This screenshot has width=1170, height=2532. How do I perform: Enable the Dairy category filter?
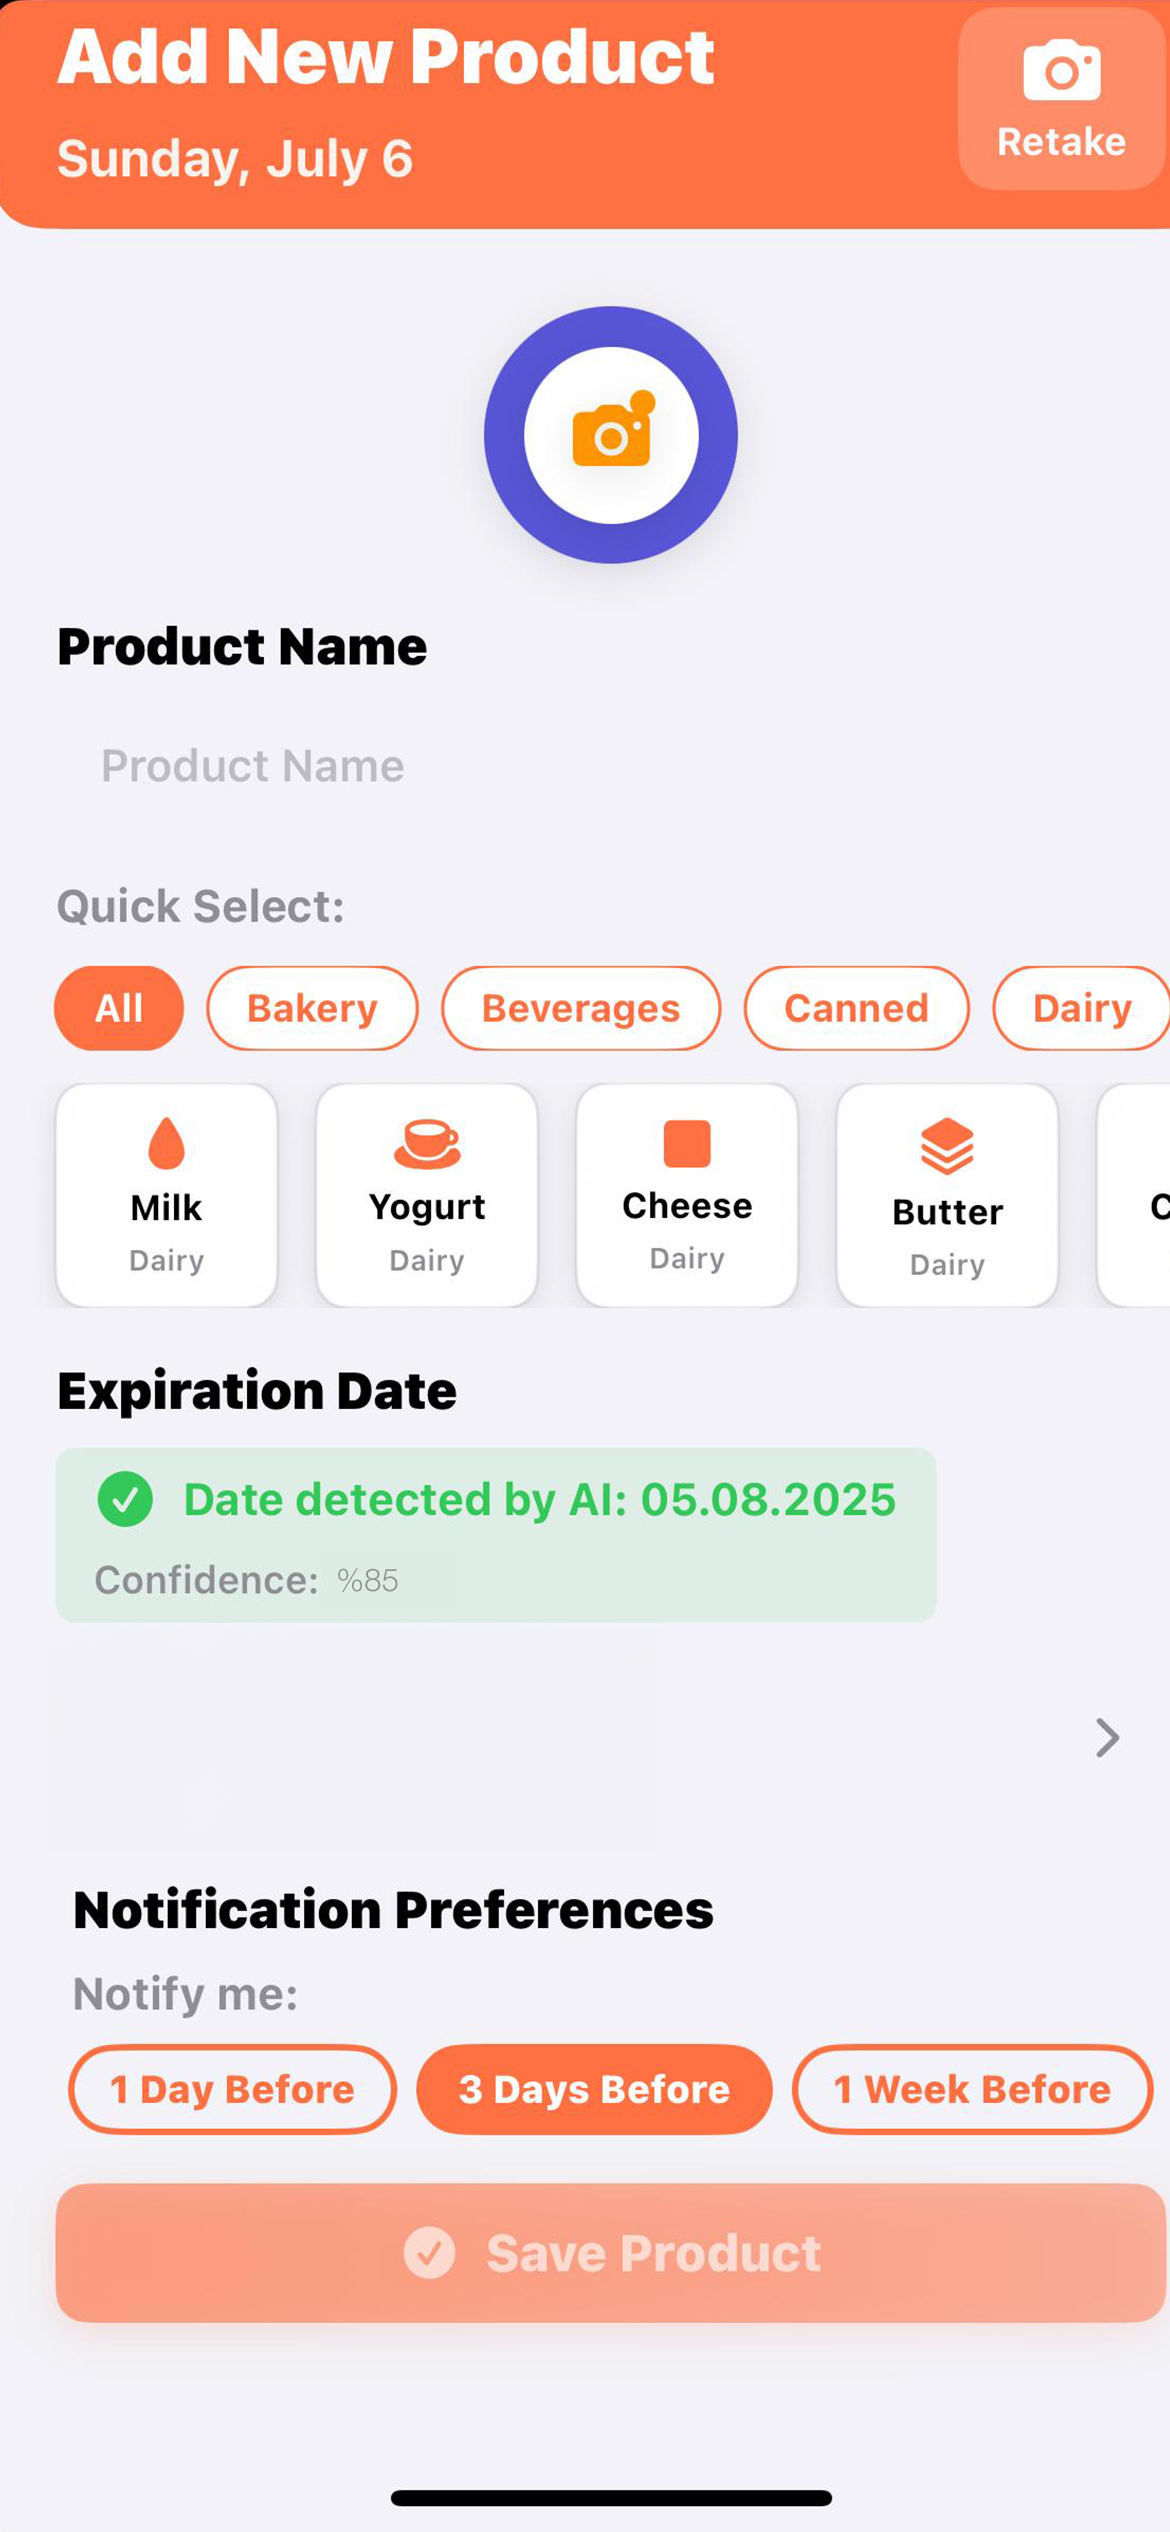point(1080,1009)
